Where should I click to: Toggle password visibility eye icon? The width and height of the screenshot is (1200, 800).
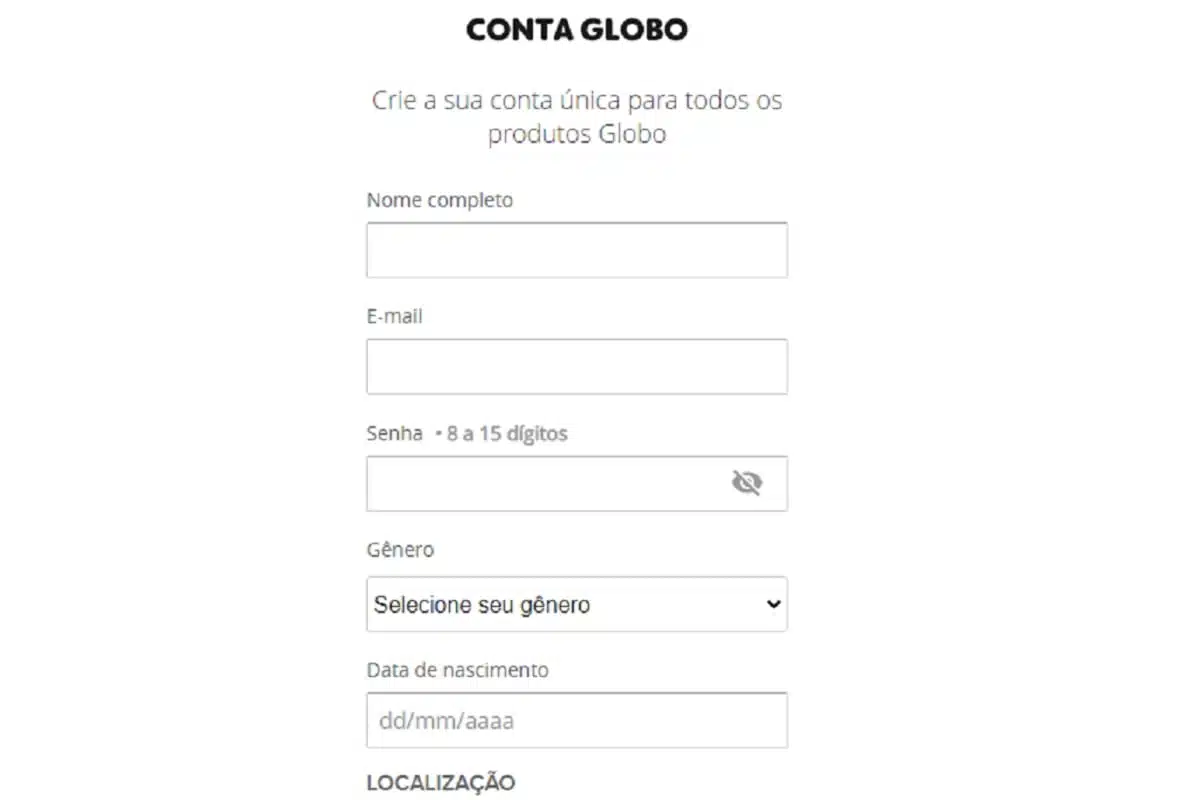pyautogui.click(x=746, y=484)
